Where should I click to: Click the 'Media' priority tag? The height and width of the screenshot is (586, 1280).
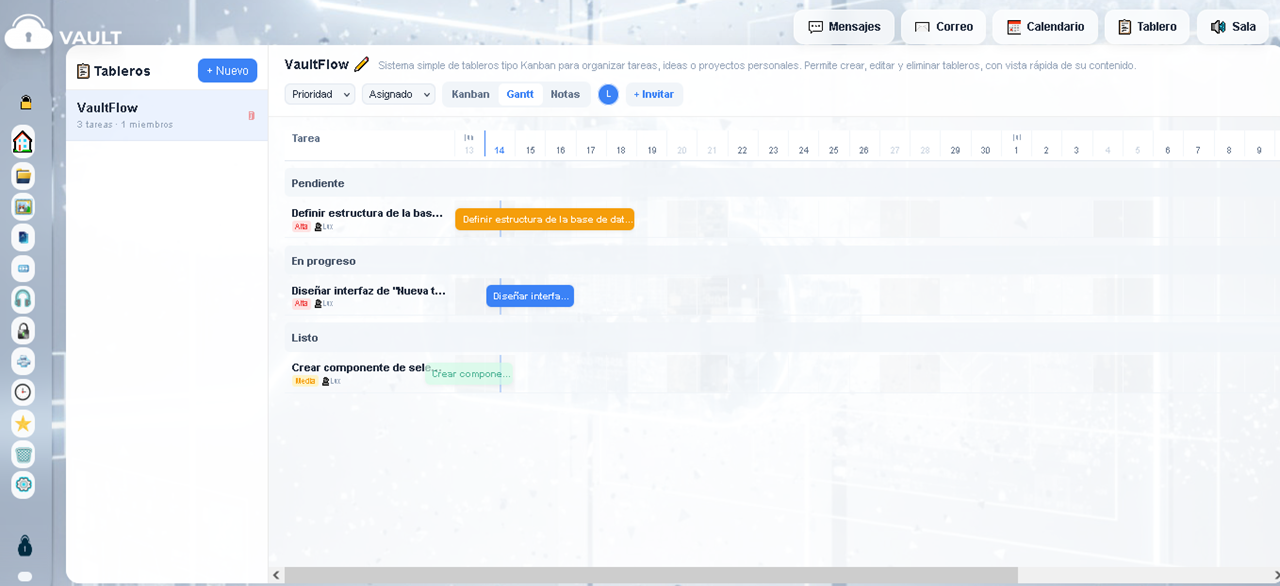click(305, 381)
